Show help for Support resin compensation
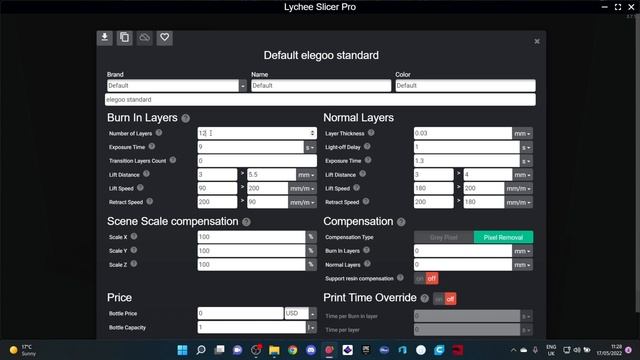Image resolution: width=640 pixels, height=360 pixels. pos(400,278)
